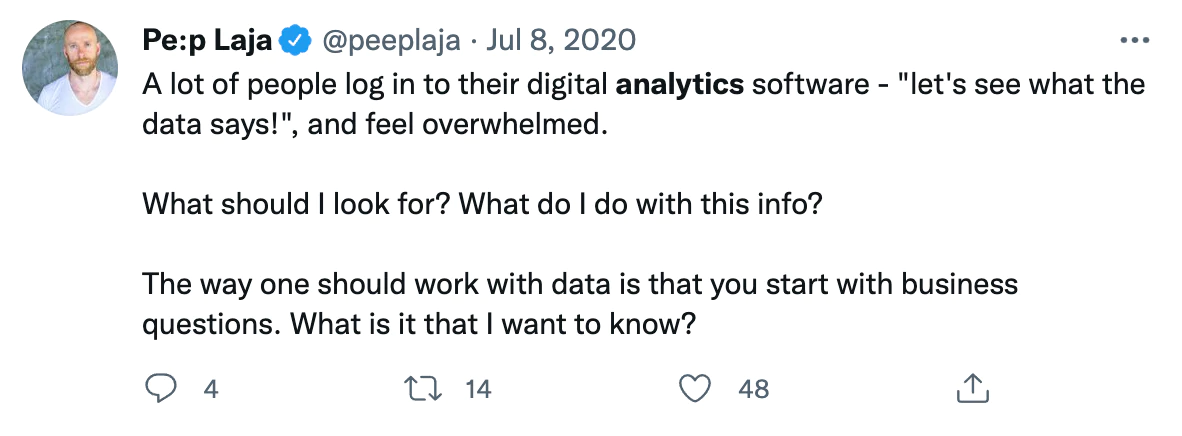Screen dimensions: 1182x436
Task: Click the retweet count of 14
Action: pyautogui.click(x=479, y=389)
